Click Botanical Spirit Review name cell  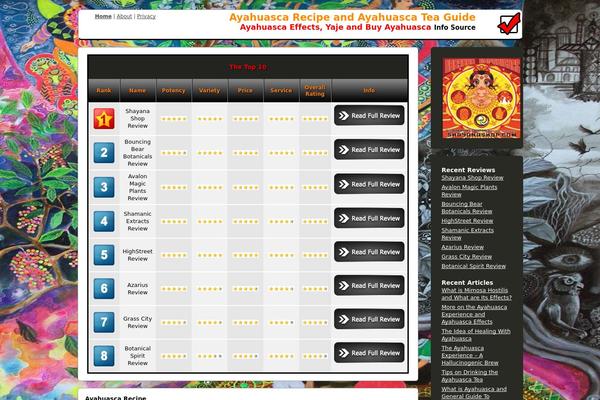click(x=137, y=356)
